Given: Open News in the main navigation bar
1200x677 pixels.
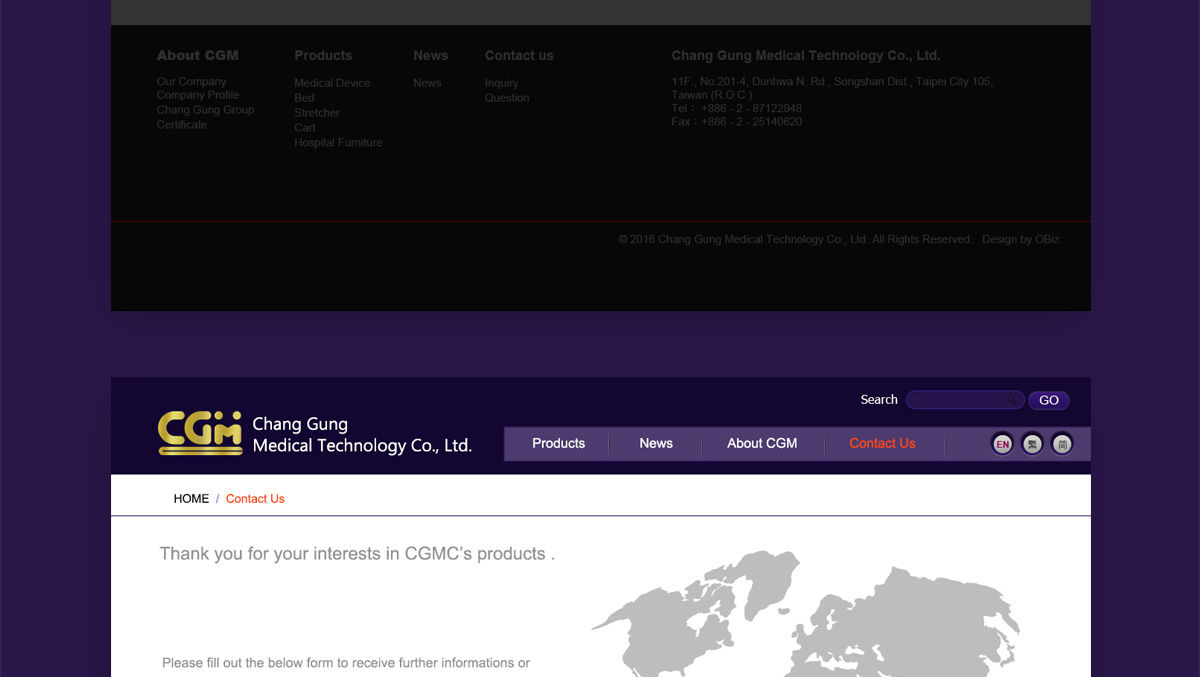Looking at the screenshot, I should coord(656,443).
